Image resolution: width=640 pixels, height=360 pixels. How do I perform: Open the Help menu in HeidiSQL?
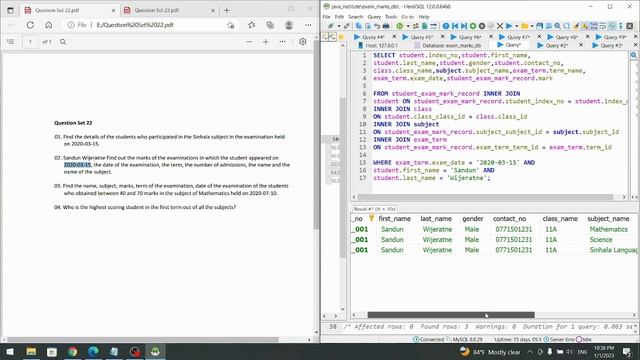[x=424, y=17]
